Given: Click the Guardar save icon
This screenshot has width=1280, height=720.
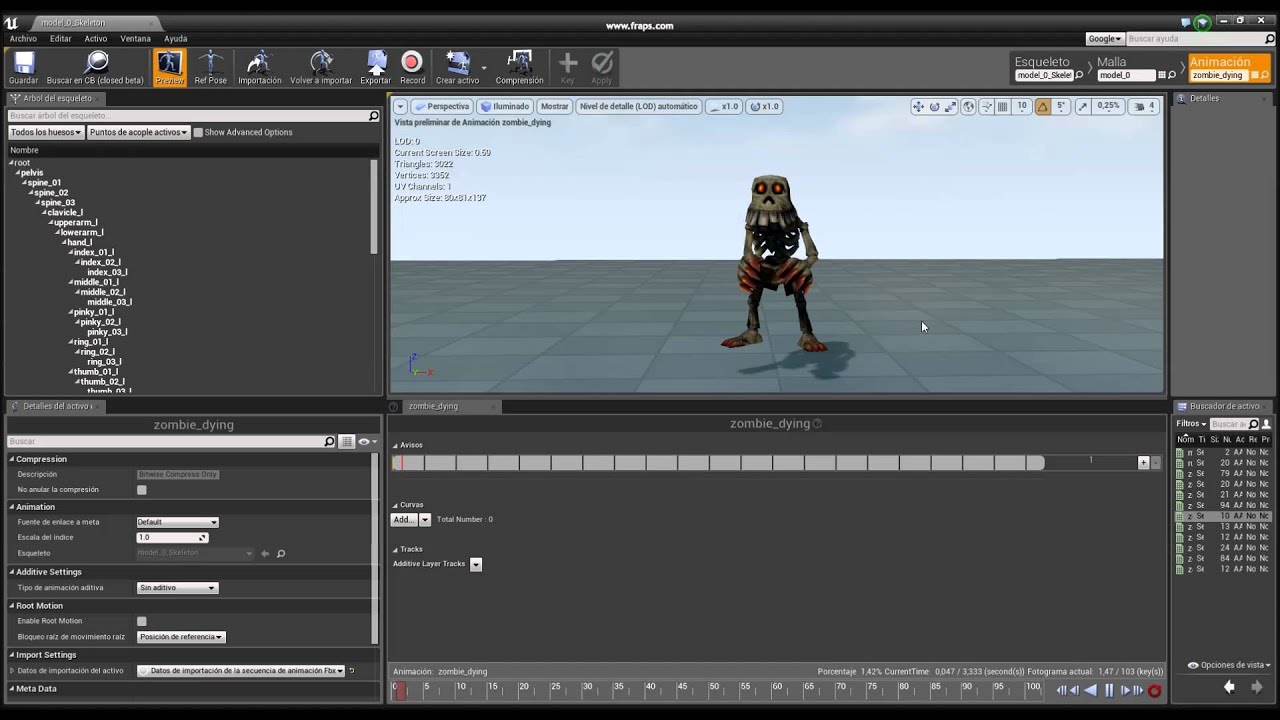Looking at the screenshot, I should point(23,64).
